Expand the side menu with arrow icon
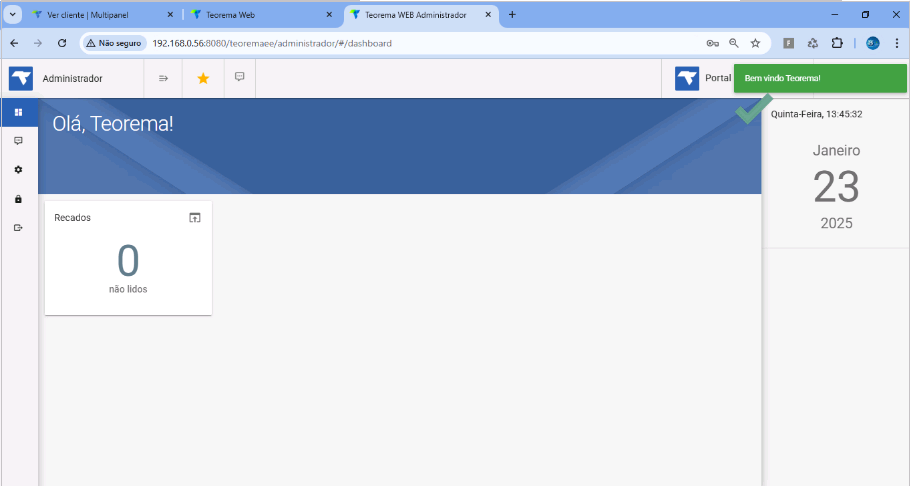Image resolution: width=910 pixels, height=486 pixels. click(x=163, y=78)
